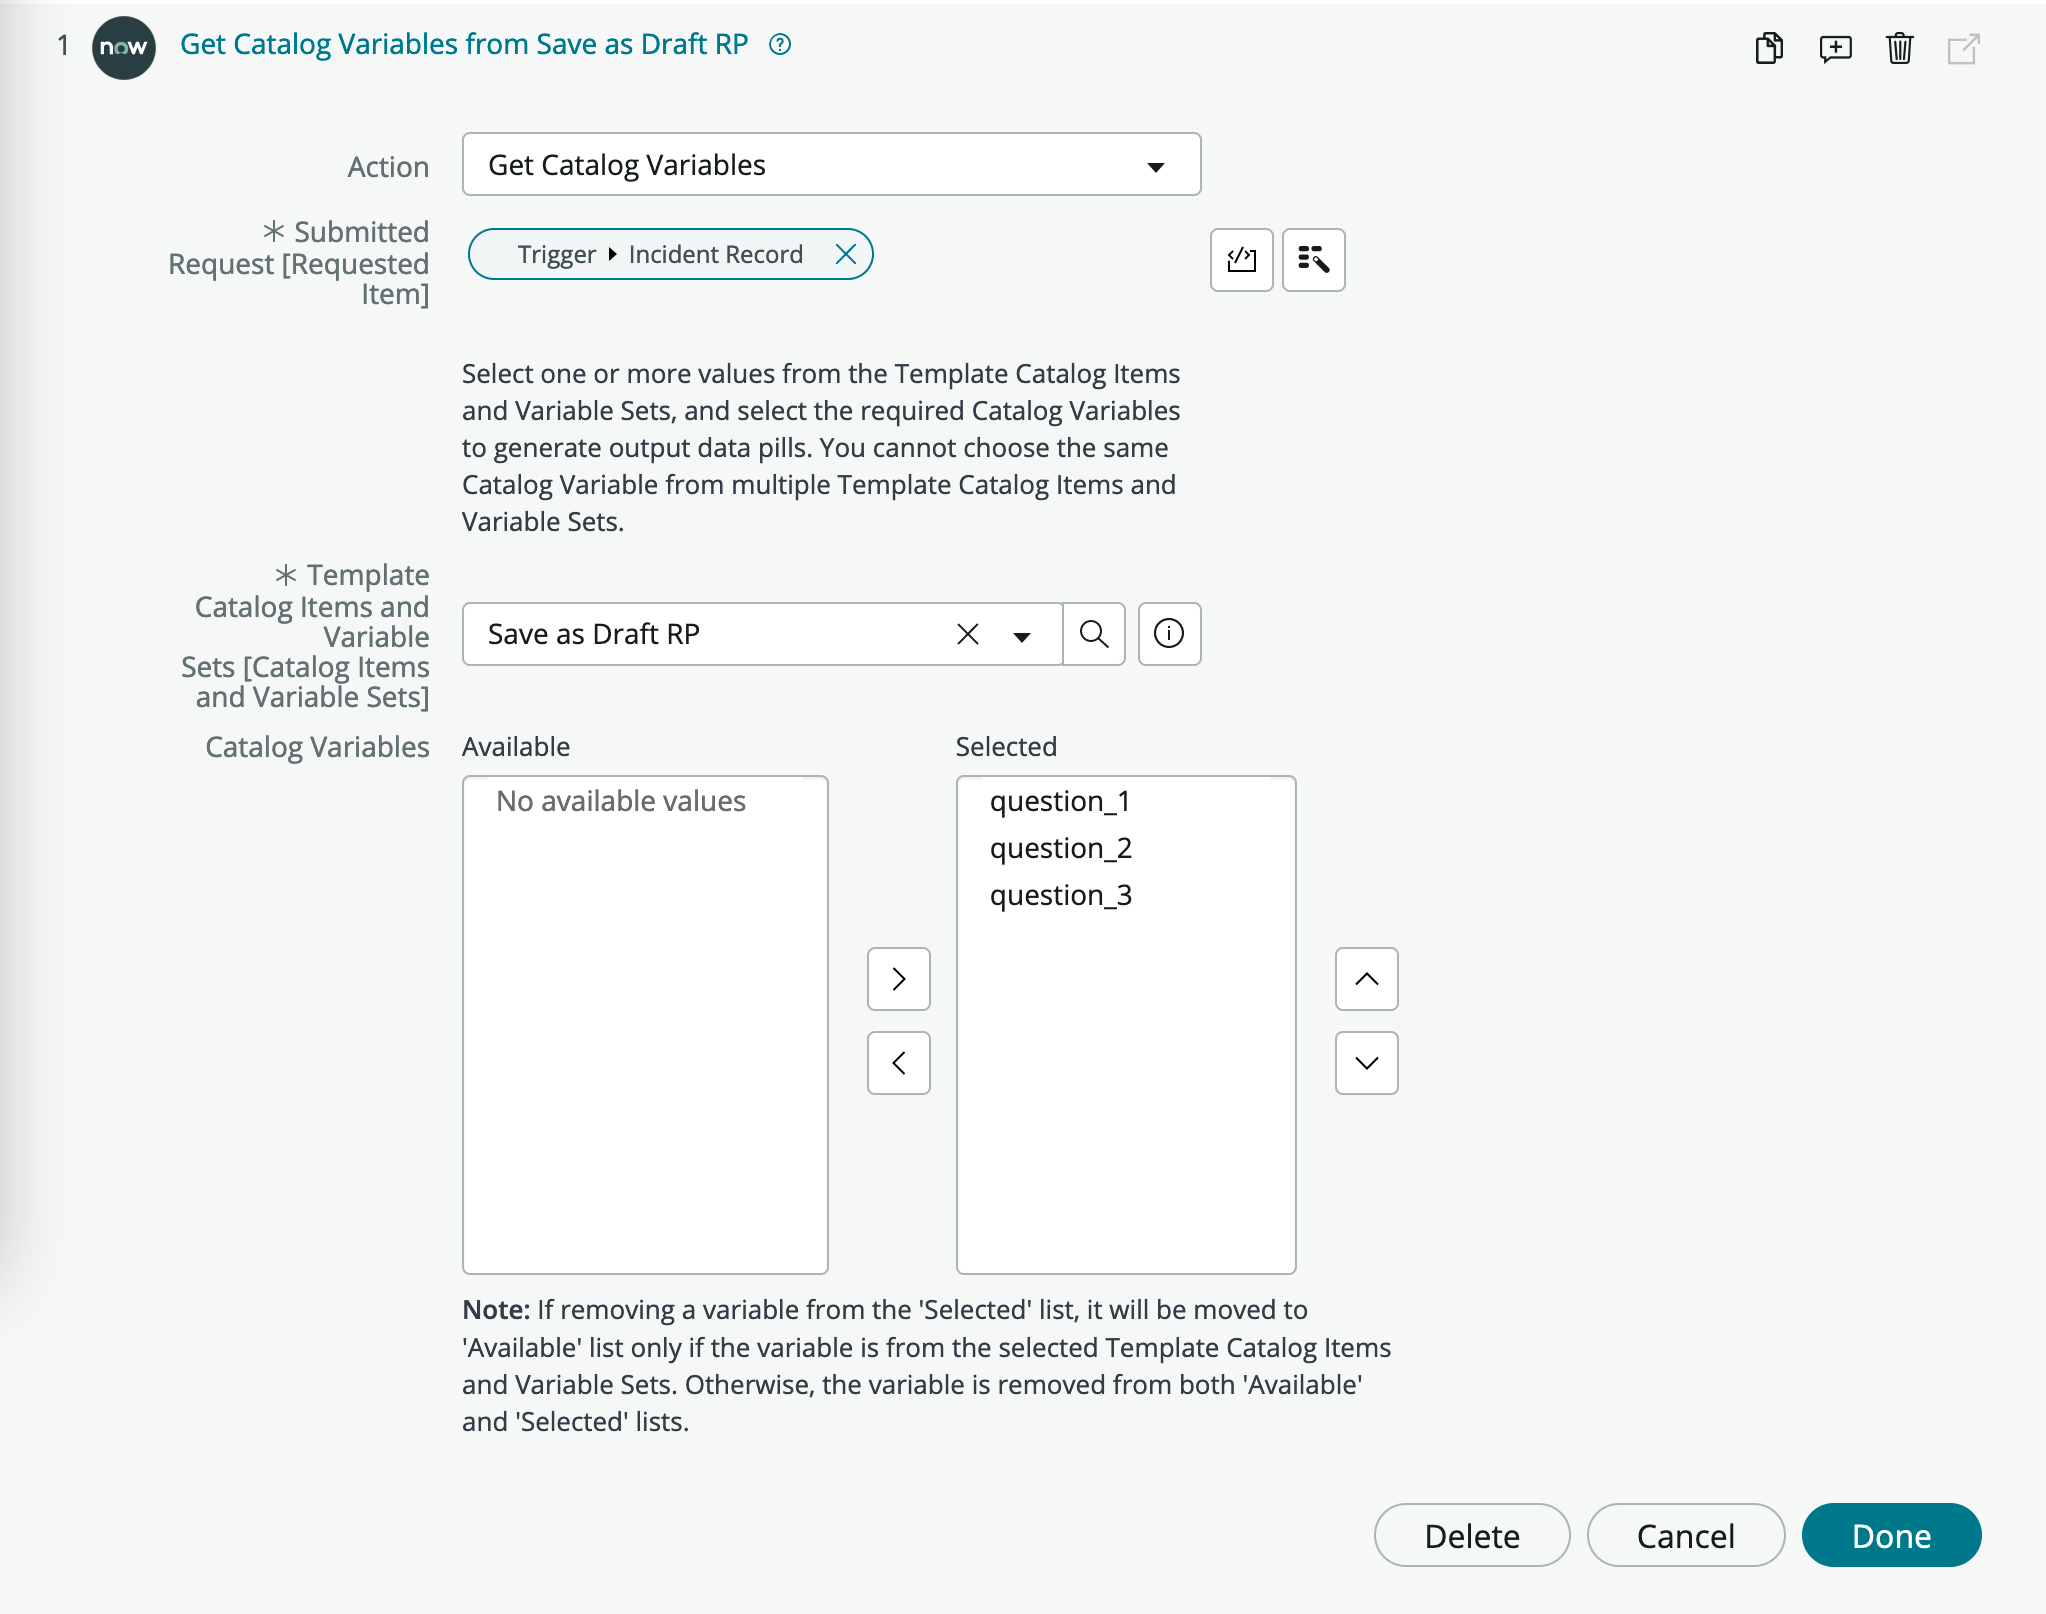The image size is (2046, 1614).
Task: Cancel editing the action
Action: pyautogui.click(x=1686, y=1535)
